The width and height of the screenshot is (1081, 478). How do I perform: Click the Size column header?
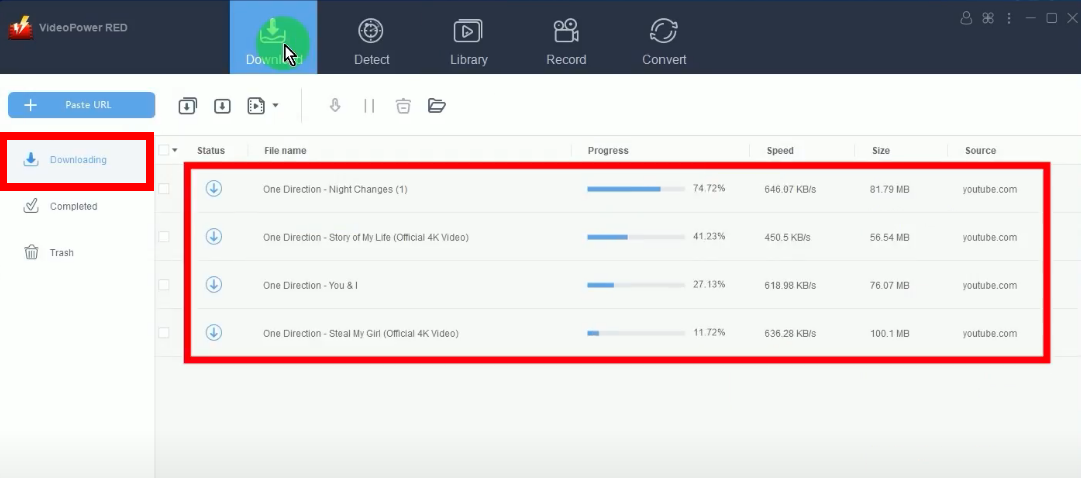point(880,150)
